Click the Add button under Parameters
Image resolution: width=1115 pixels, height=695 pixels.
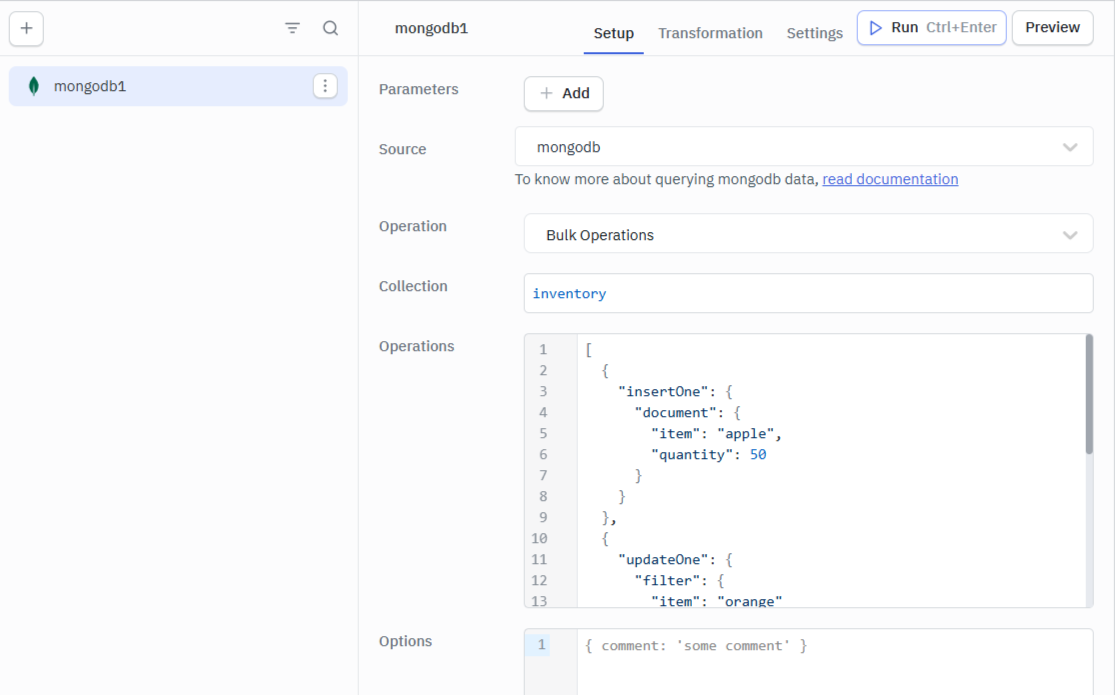[563, 93]
